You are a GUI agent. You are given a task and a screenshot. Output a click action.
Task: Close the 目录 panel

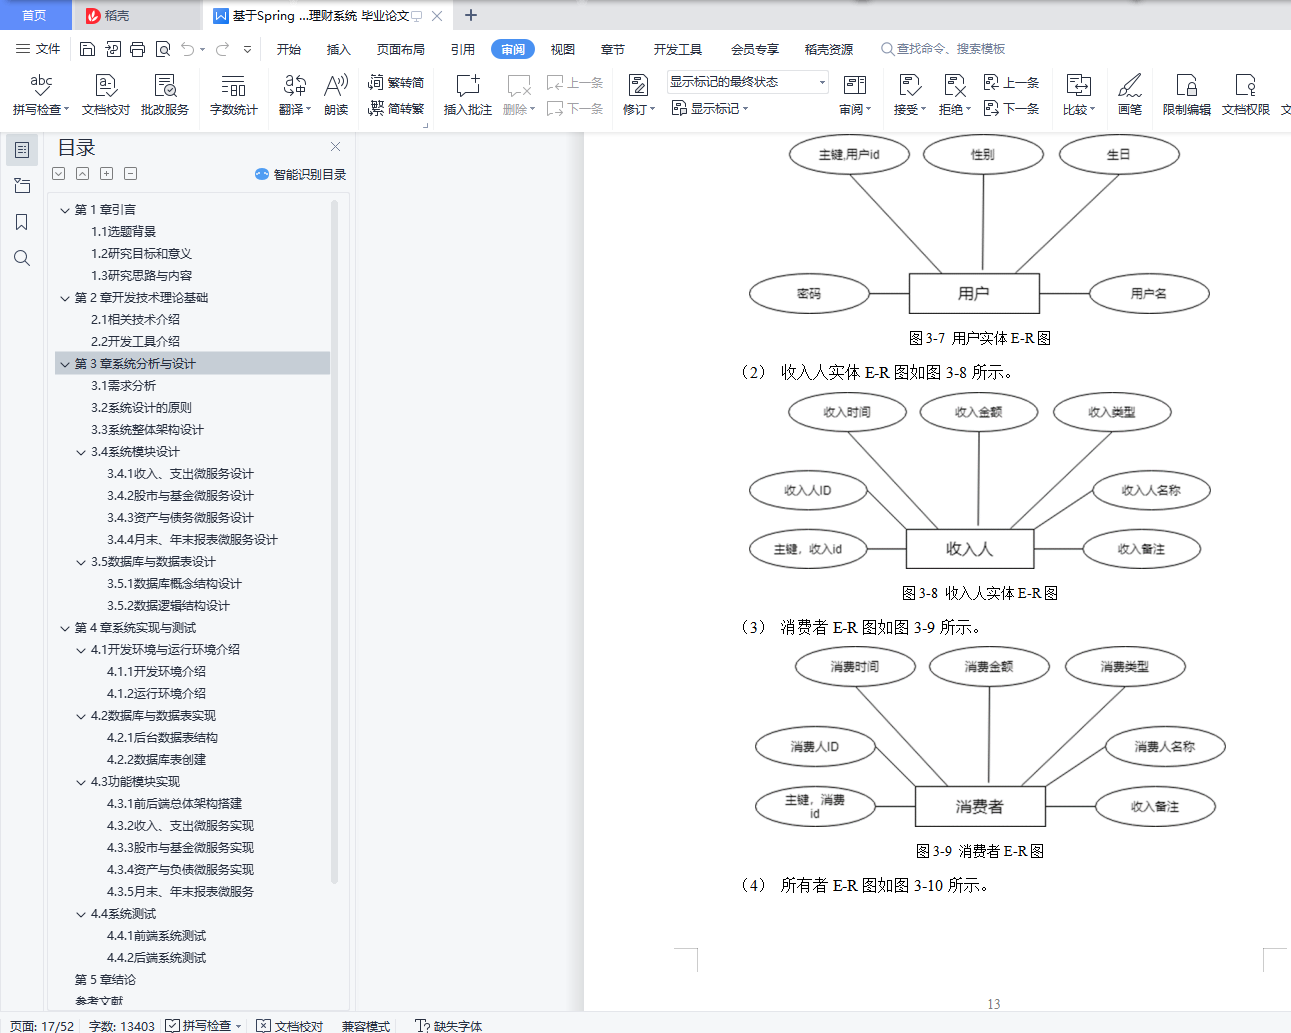[336, 147]
